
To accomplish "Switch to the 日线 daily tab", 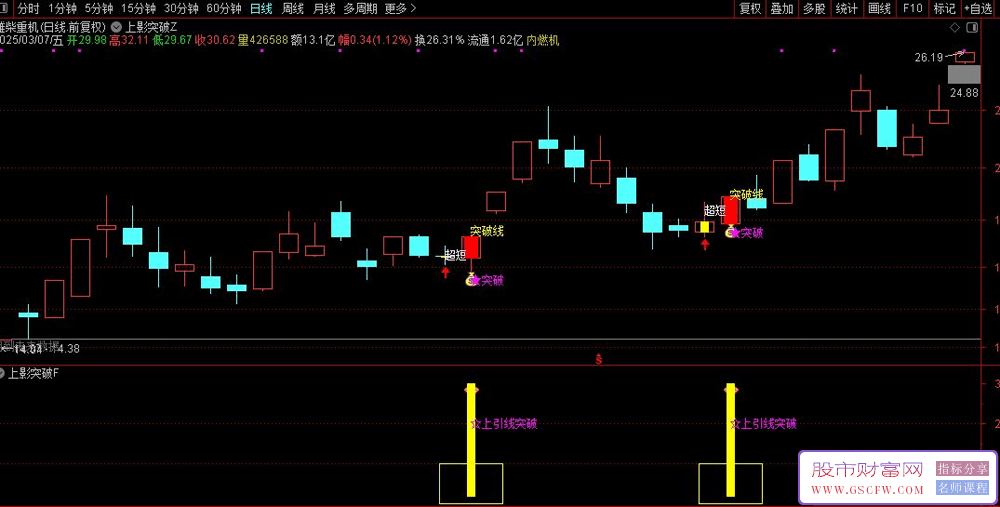I will [x=261, y=8].
